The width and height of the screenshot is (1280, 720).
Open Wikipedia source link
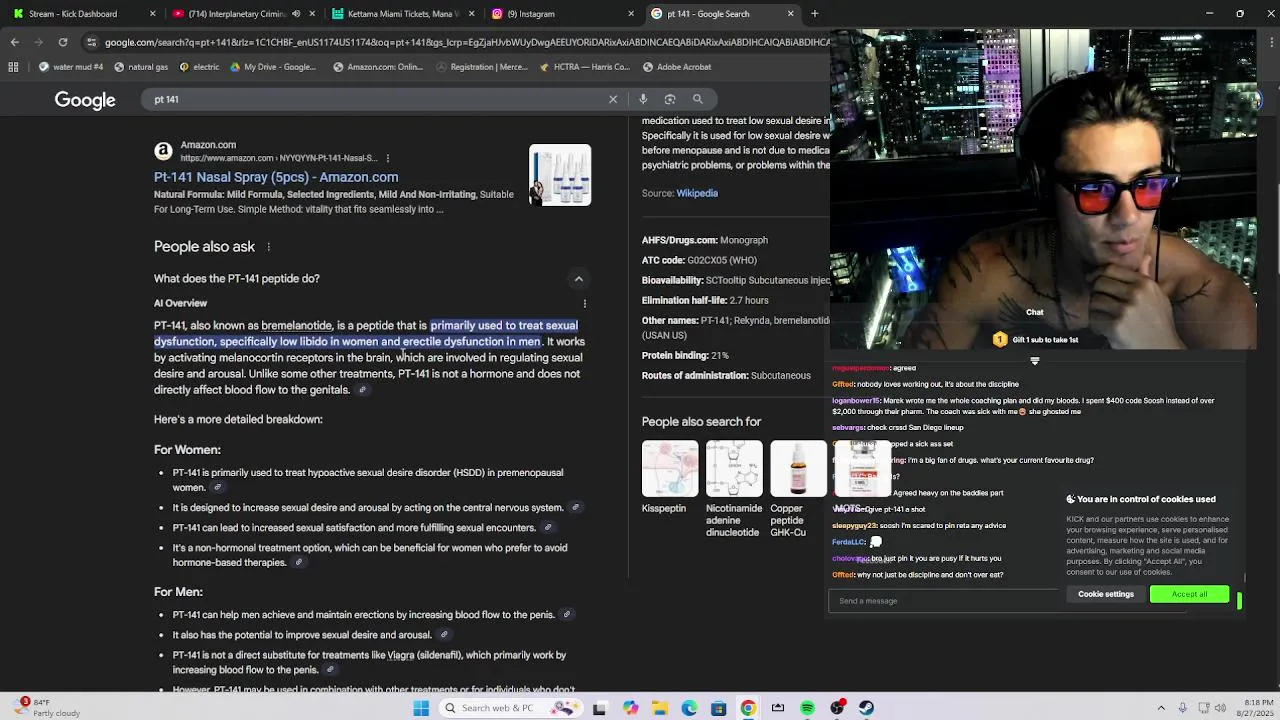tap(697, 193)
